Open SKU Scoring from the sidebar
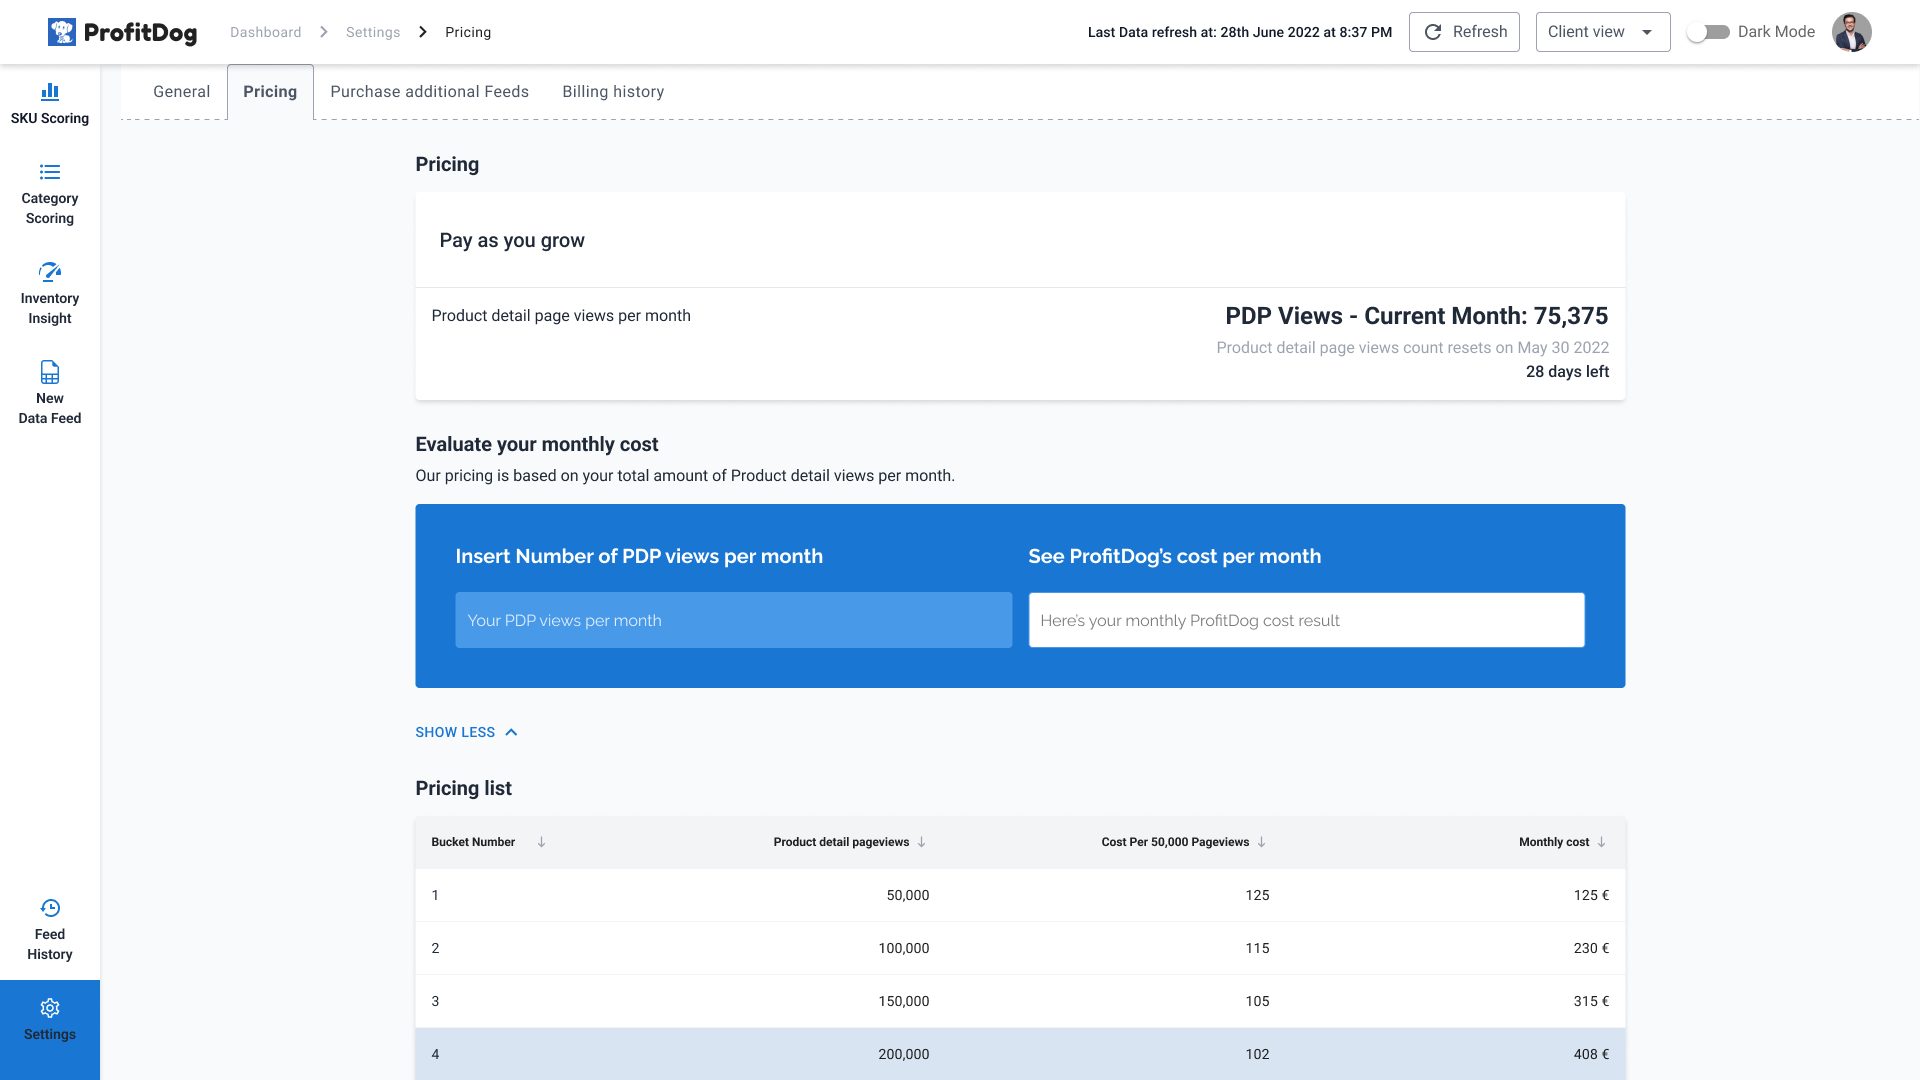Screen dimensions: 1920x1080 click(x=50, y=105)
